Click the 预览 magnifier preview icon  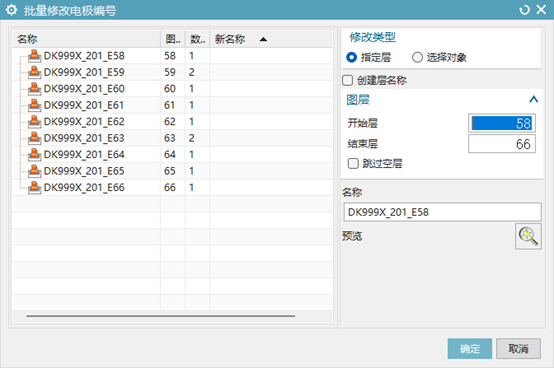pyautogui.click(x=528, y=236)
